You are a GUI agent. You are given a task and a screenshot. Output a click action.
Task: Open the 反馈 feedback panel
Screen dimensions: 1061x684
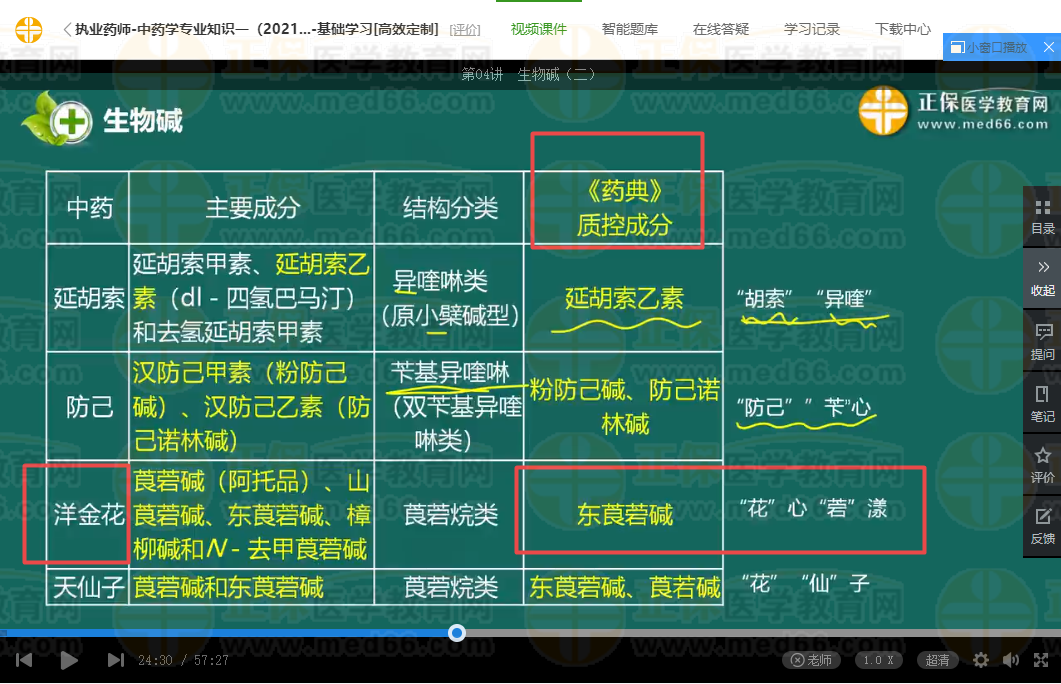[1042, 527]
